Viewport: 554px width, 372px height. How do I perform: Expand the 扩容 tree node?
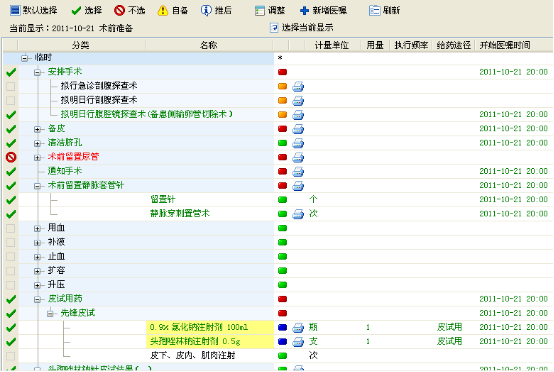tap(37, 271)
